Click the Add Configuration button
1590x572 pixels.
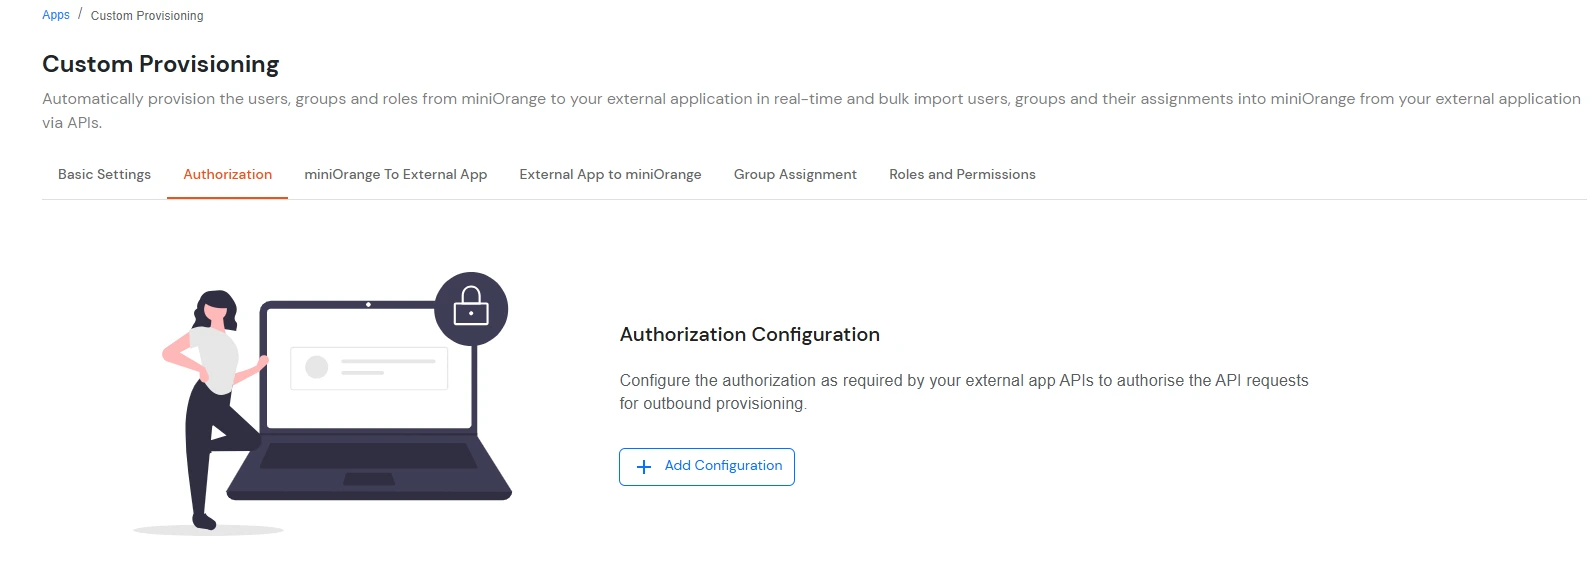(707, 467)
